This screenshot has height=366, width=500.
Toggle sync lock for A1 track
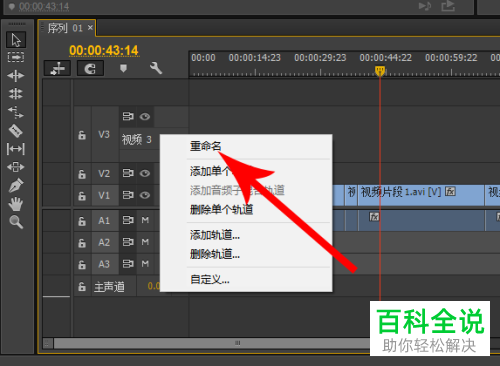point(128,220)
